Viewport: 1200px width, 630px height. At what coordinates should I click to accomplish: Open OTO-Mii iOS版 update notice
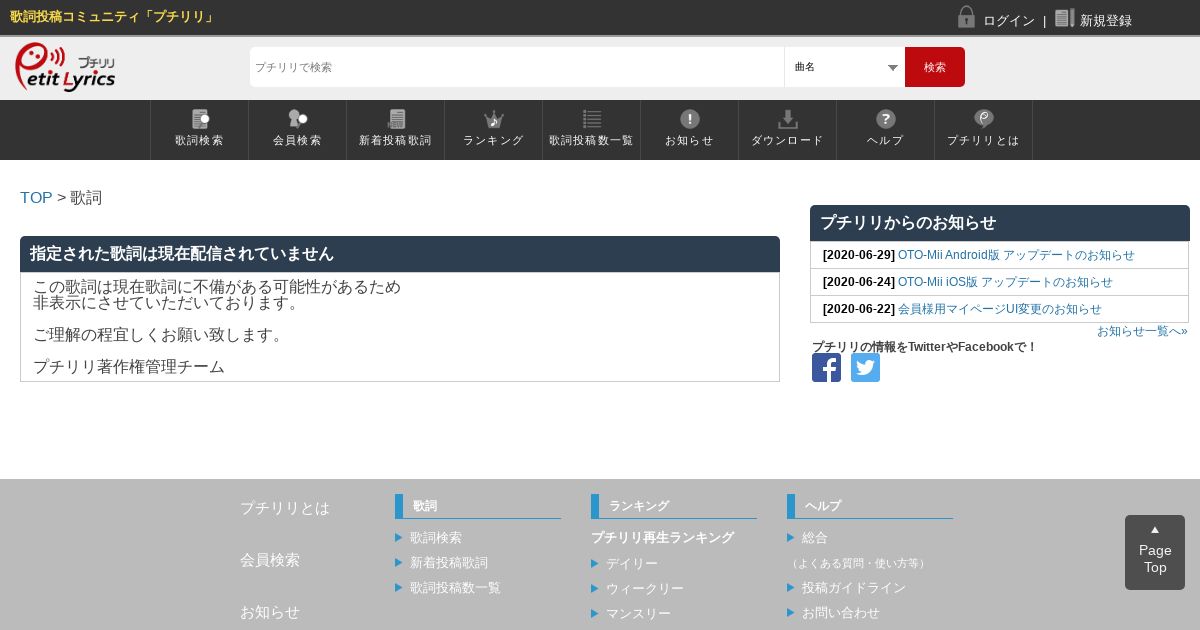tap(1005, 282)
